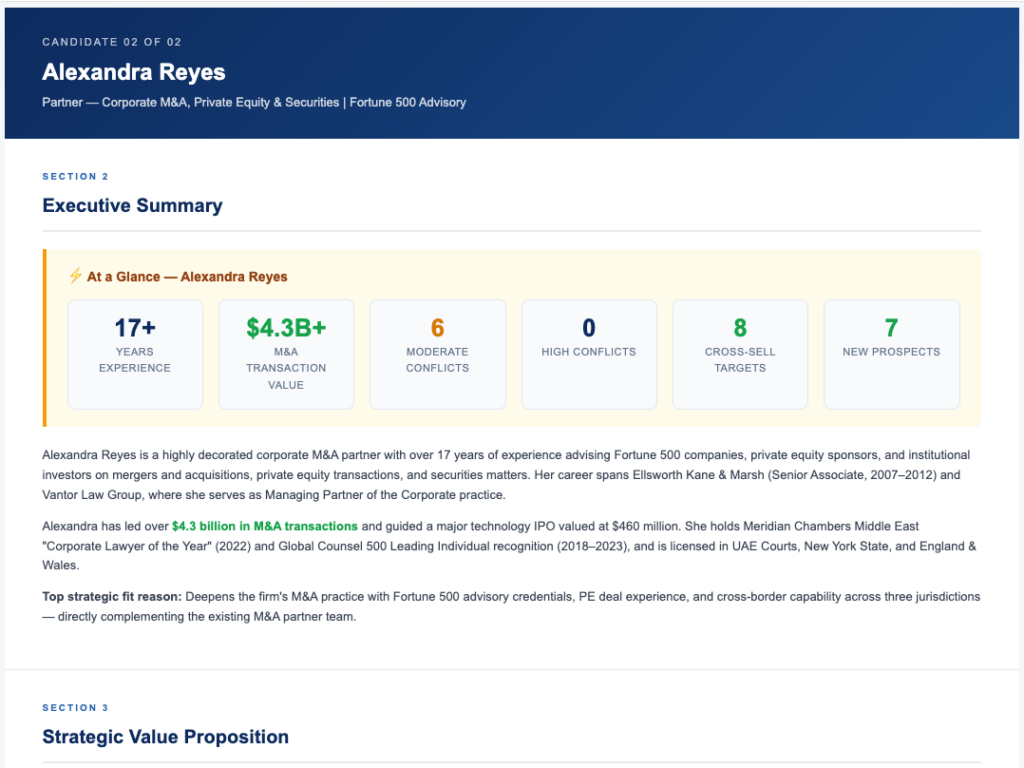Click 'Corporate Lawyer of the Year' award text
The image size is (1024, 768).
tap(127, 546)
